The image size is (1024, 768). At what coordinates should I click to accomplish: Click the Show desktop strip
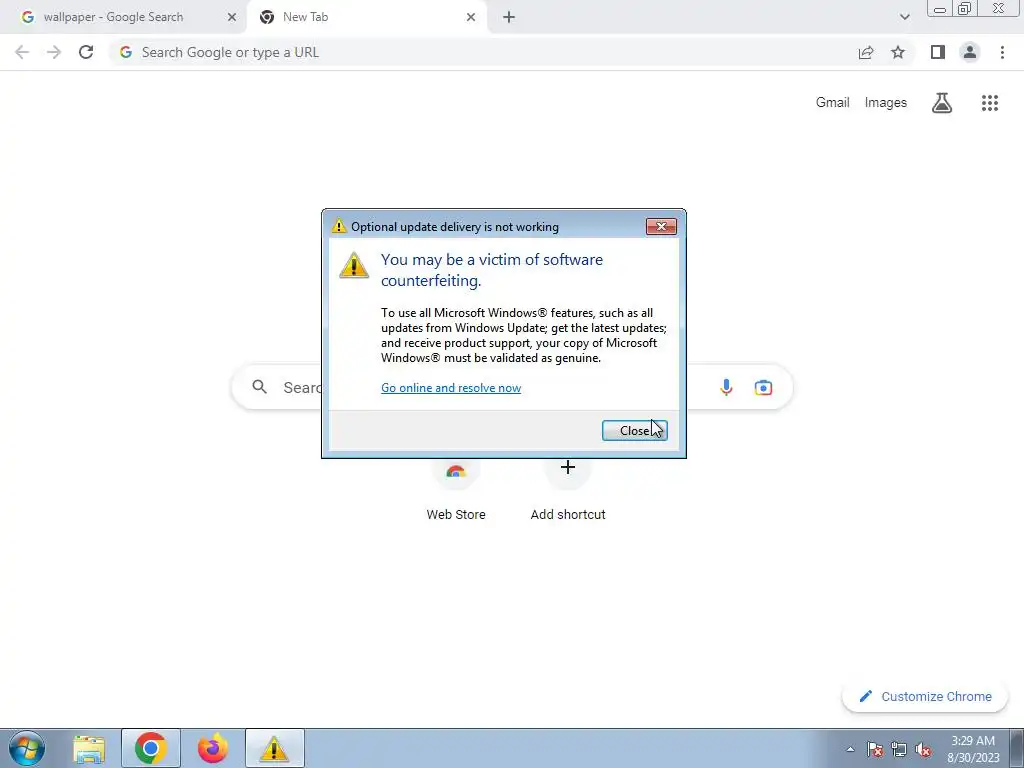point(1017,748)
